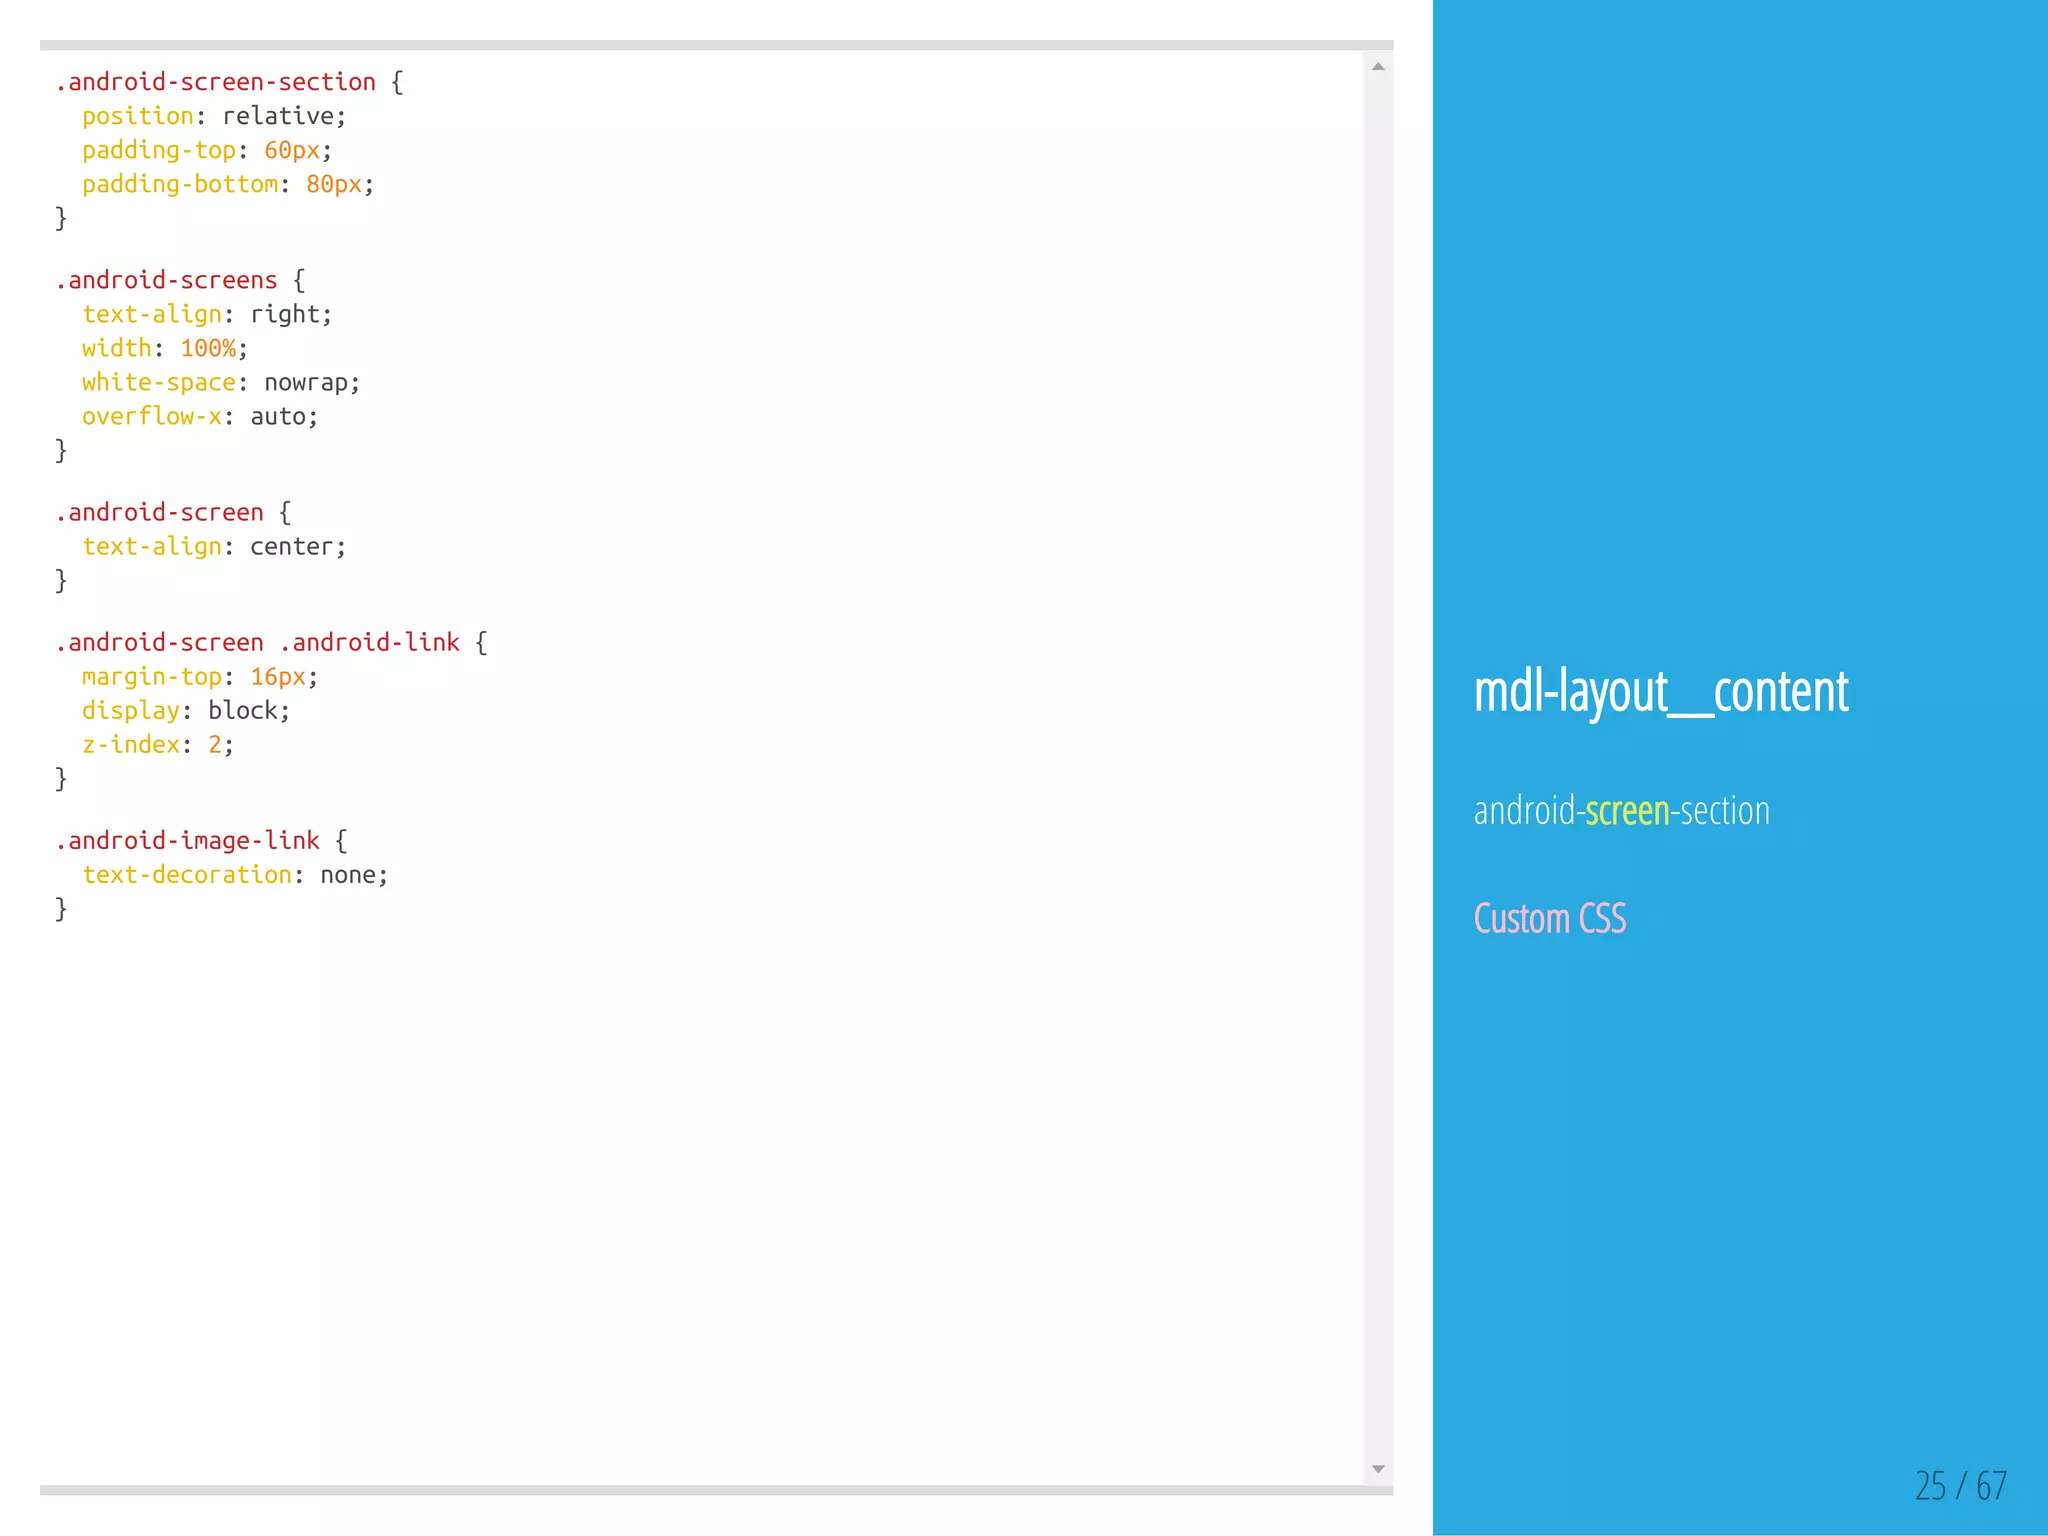
Task: Click the width: 100% declaration
Action: pos(164,349)
